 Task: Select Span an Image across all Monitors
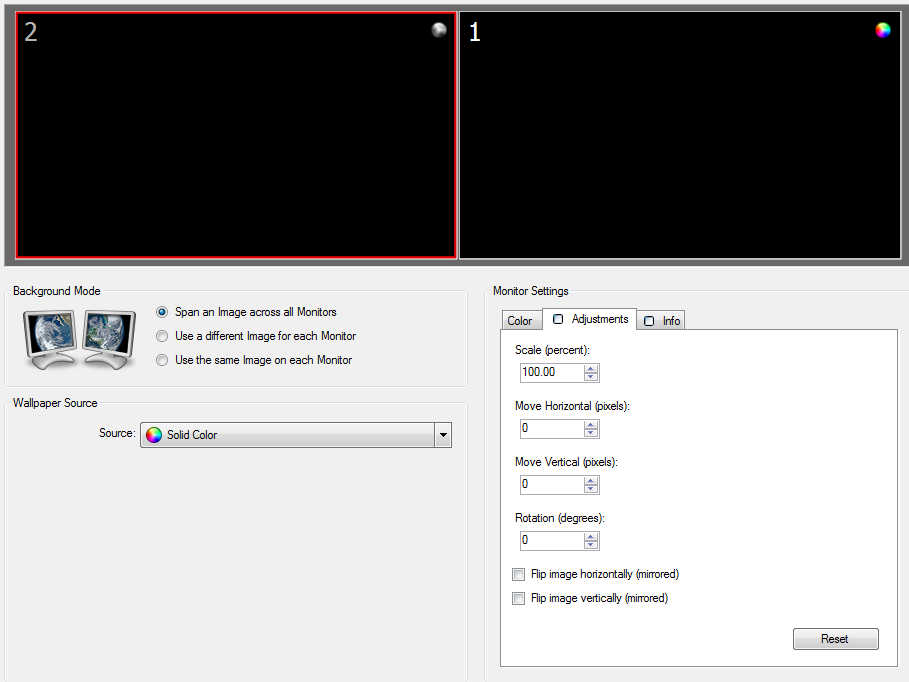(x=162, y=312)
